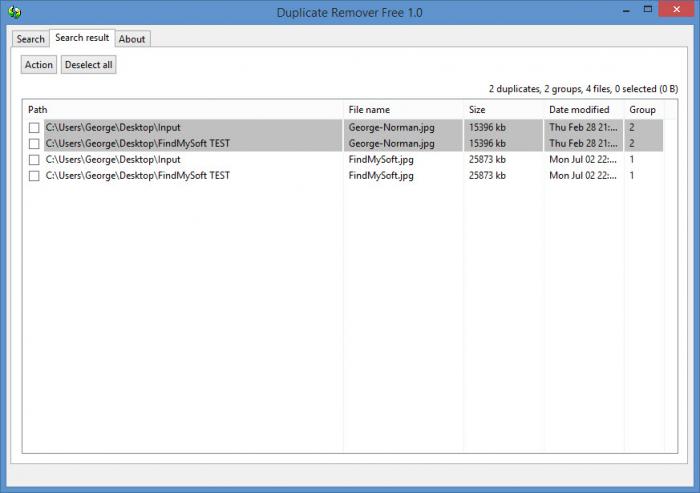Click the Duplicate Remover app icon in title bar

click(14, 12)
